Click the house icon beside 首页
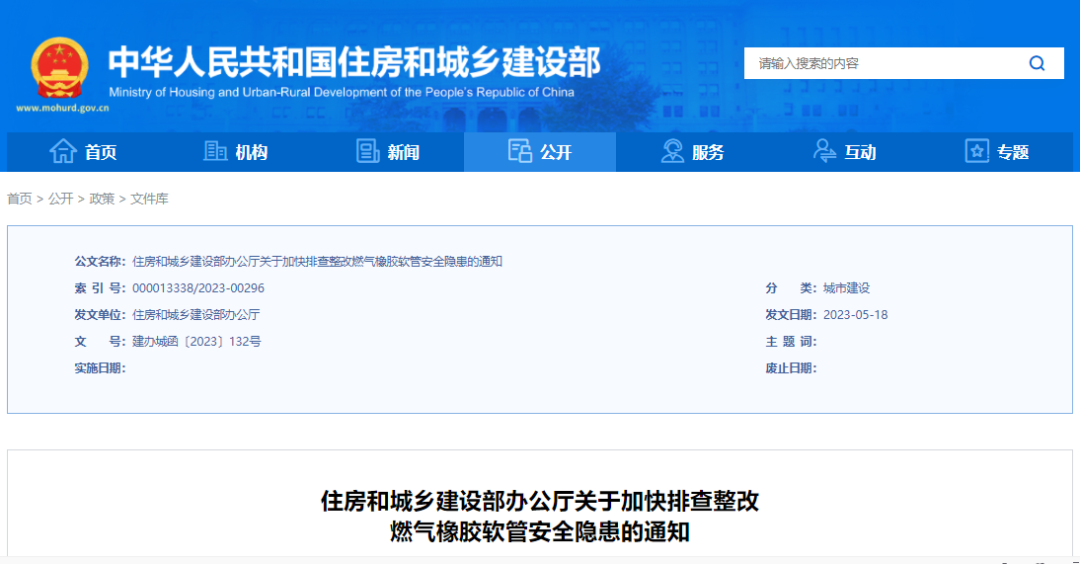The height and width of the screenshot is (564, 1080). tap(63, 151)
